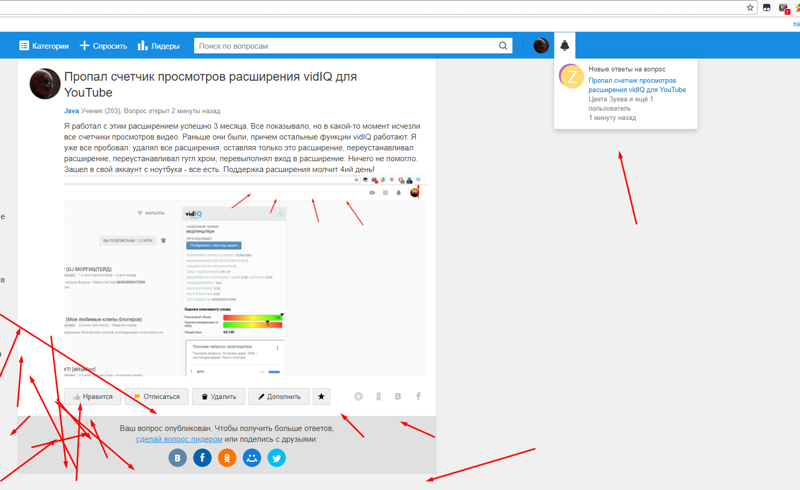Bookmark the page with browser star

[x=750, y=7]
